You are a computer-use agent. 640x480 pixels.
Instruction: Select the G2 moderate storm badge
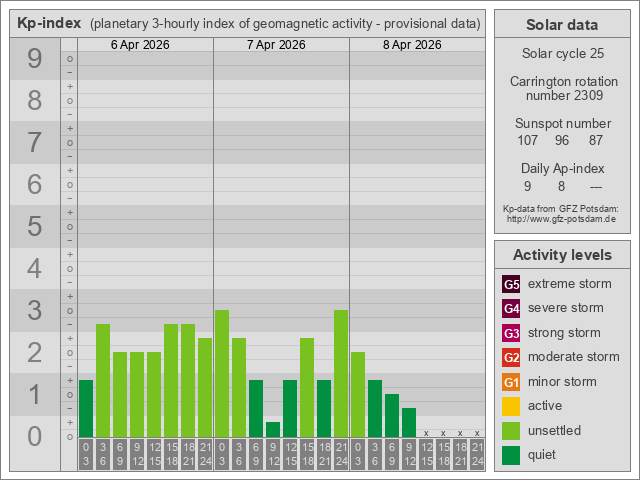[x=511, y=357]
